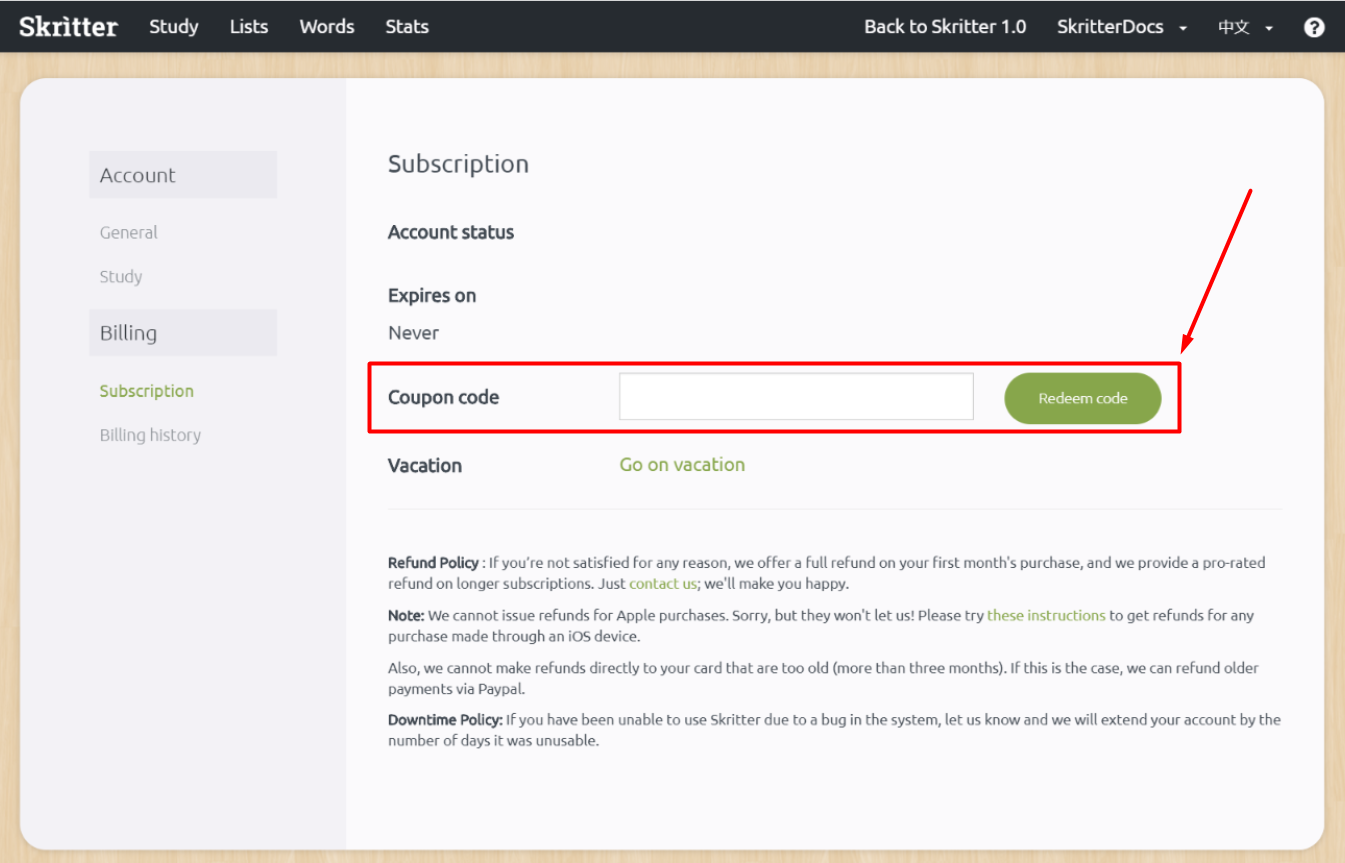Click the Skritter logo to go home
Viewport: 1345px width, 863px height.
pyautogui.click(x=67, y=26)
